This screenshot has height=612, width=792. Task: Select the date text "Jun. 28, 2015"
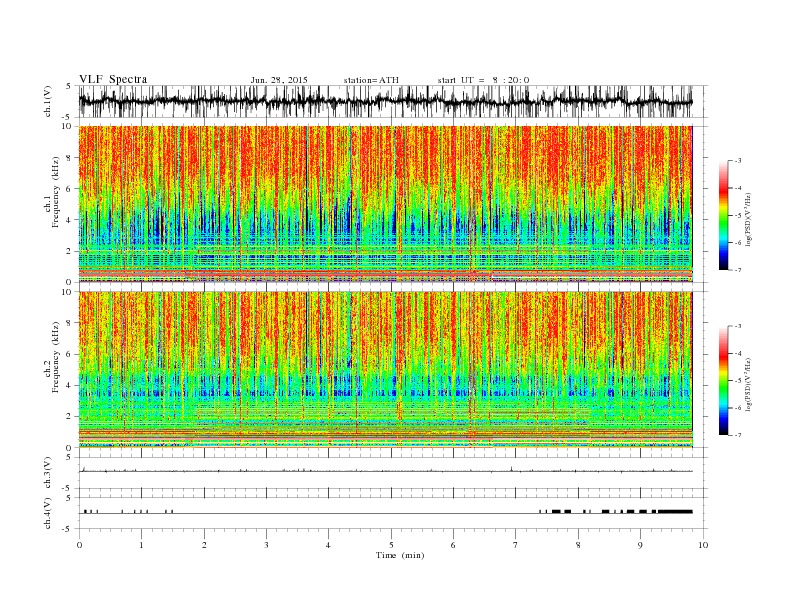click(279, 80)
